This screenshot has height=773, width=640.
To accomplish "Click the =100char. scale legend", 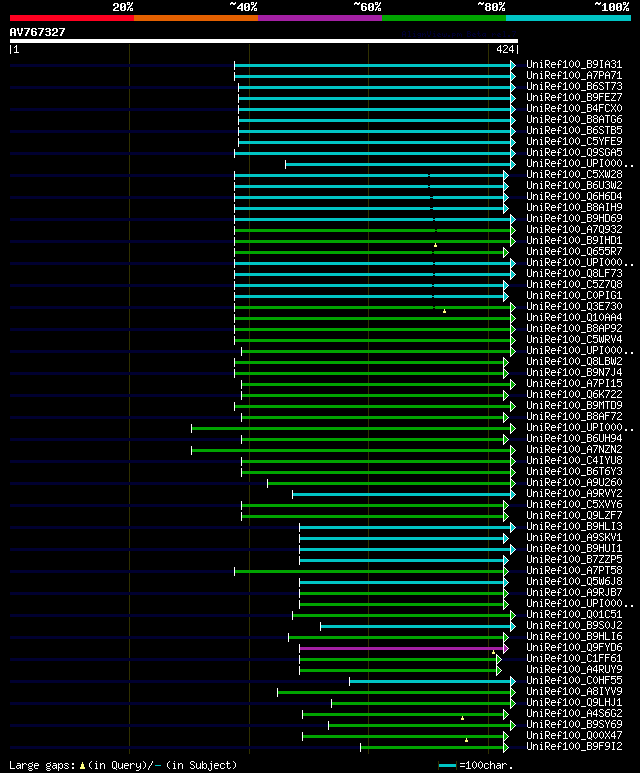I will (x=476, y=766).
